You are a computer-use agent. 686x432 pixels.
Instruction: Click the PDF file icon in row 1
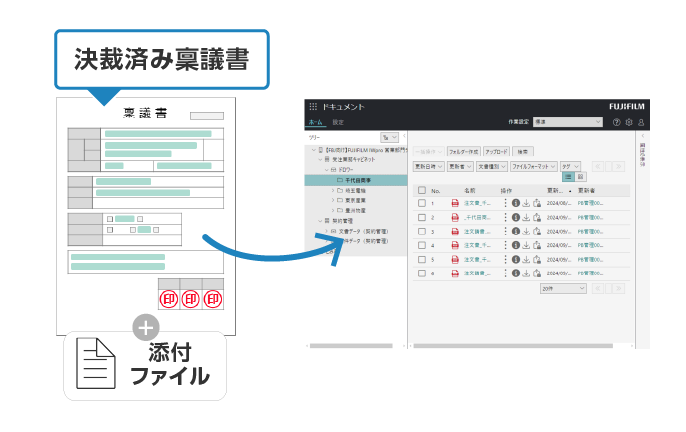pyautogui.click(x=455, y=203)
